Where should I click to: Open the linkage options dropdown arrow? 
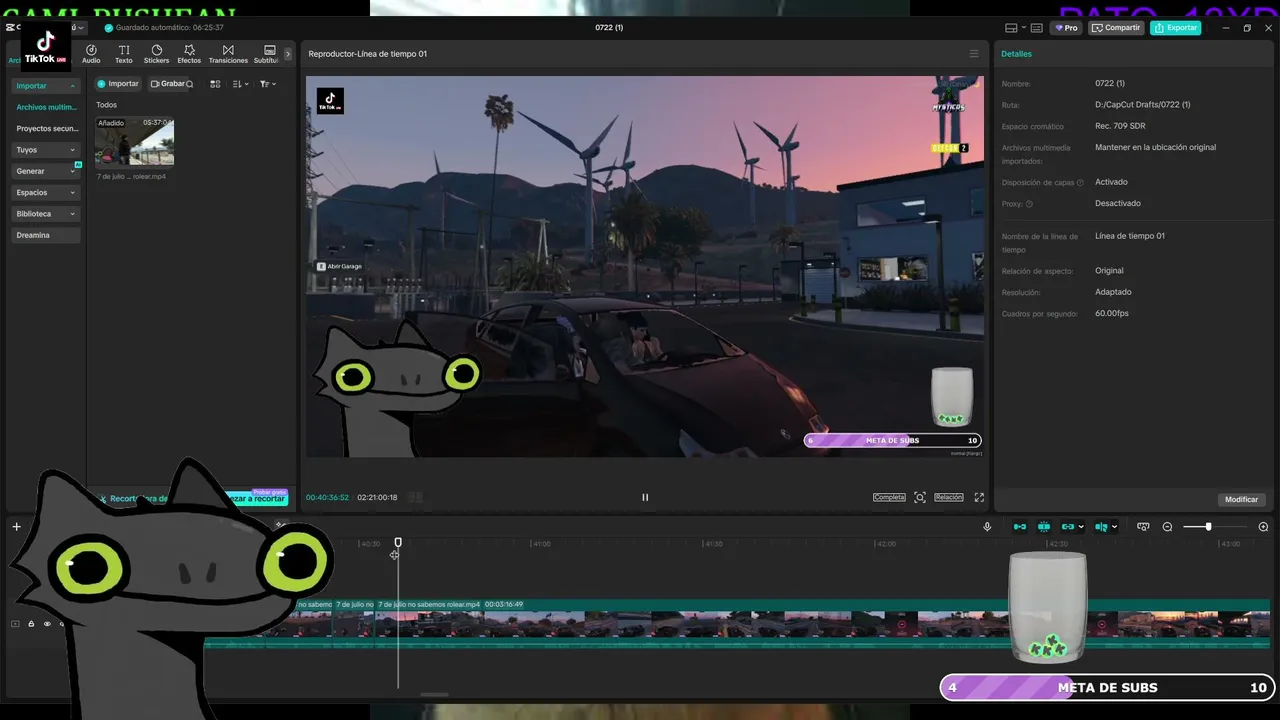[x=1081, y=527]
